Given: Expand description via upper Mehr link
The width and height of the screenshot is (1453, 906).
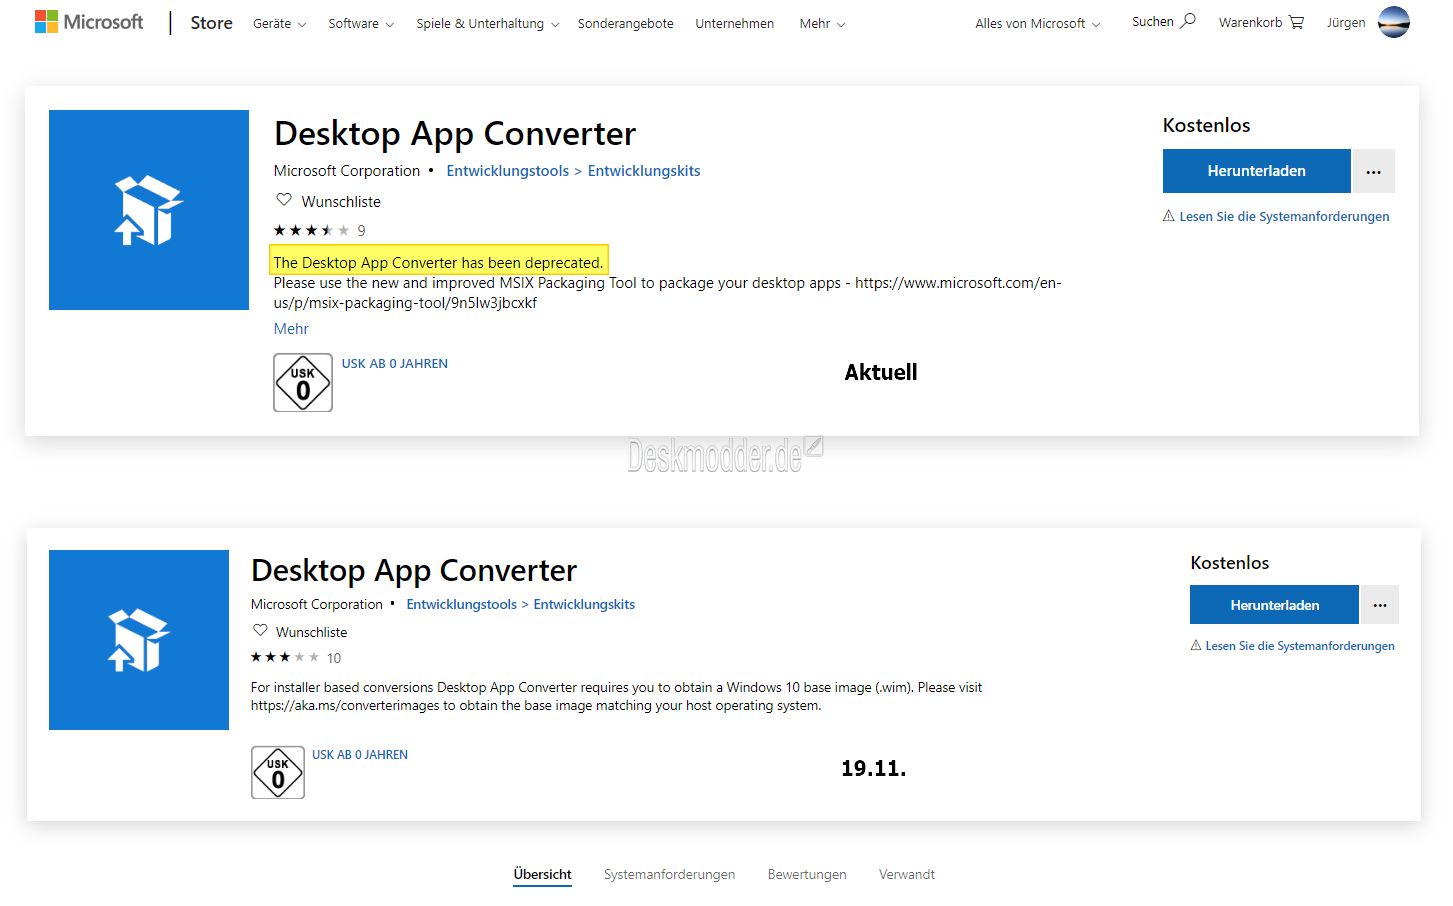Looking at the screenshot, I should [291, 329].
